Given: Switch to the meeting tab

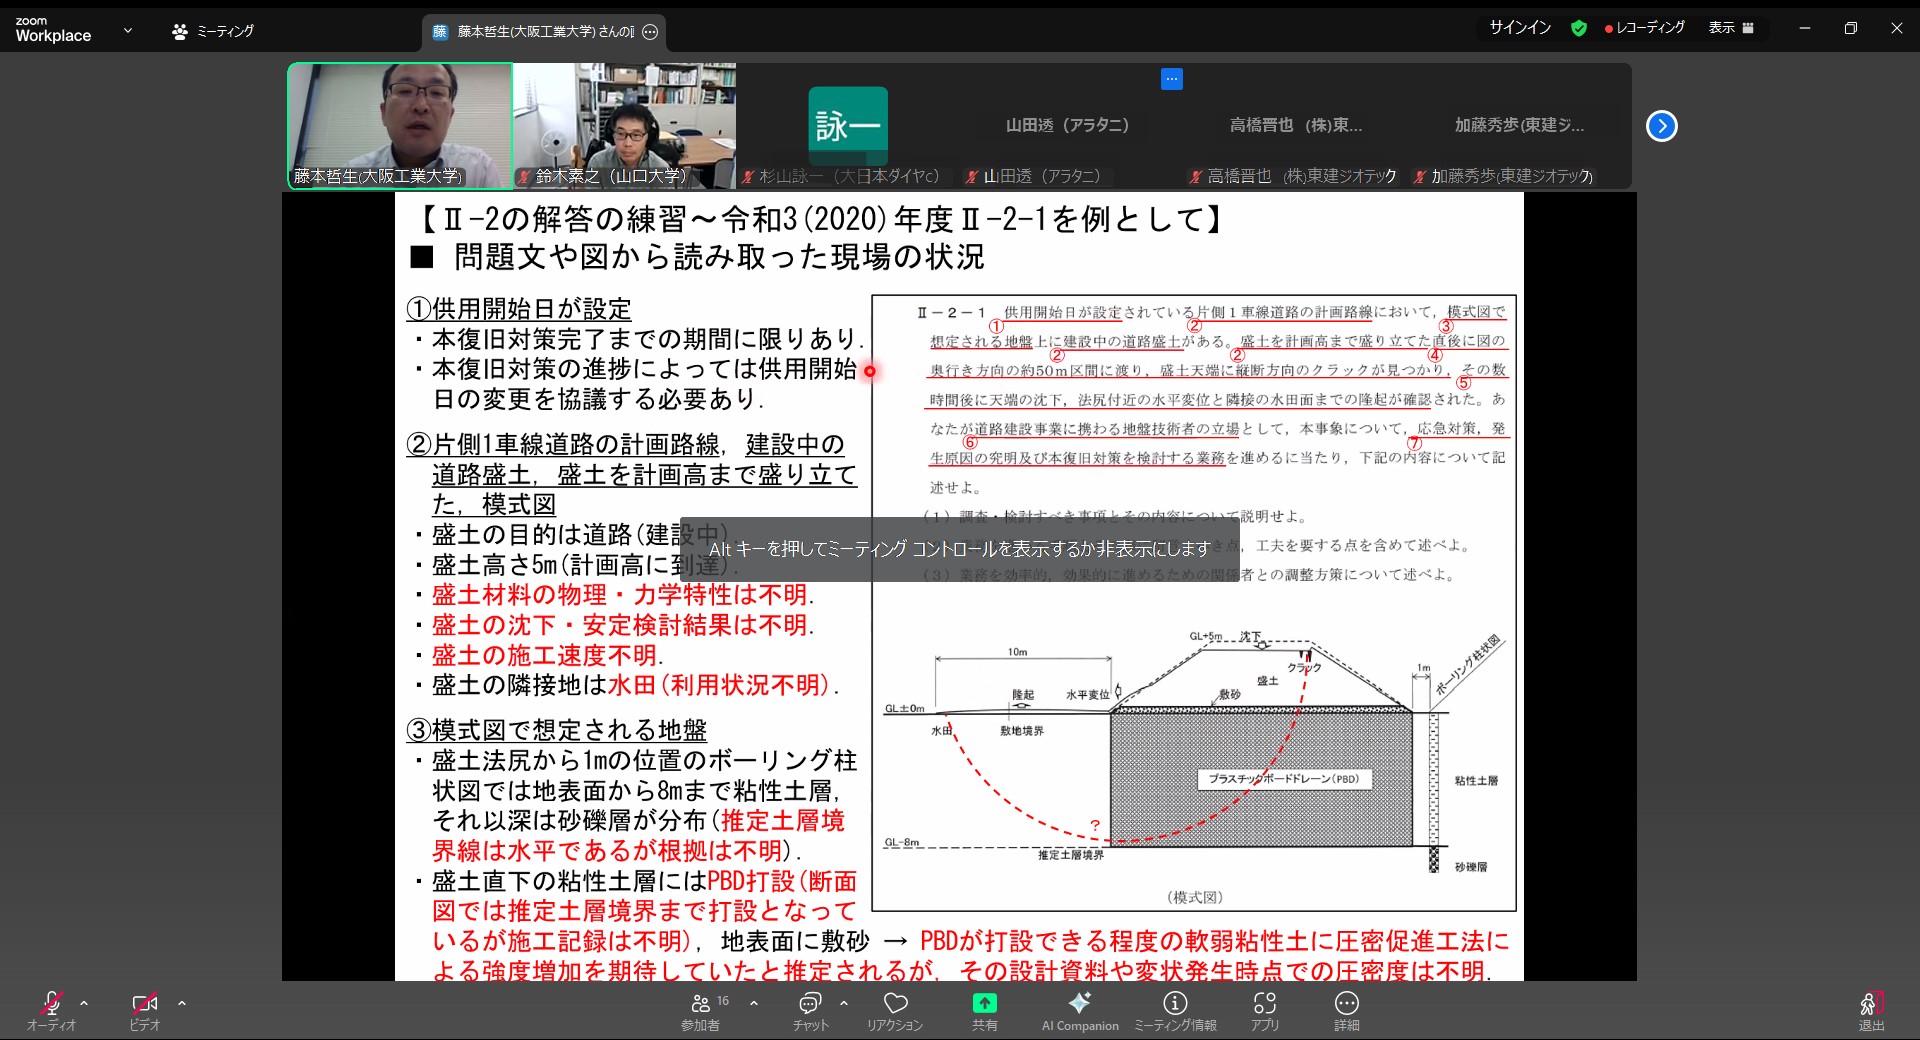Looking at the screenshot, I should (213, 32).
